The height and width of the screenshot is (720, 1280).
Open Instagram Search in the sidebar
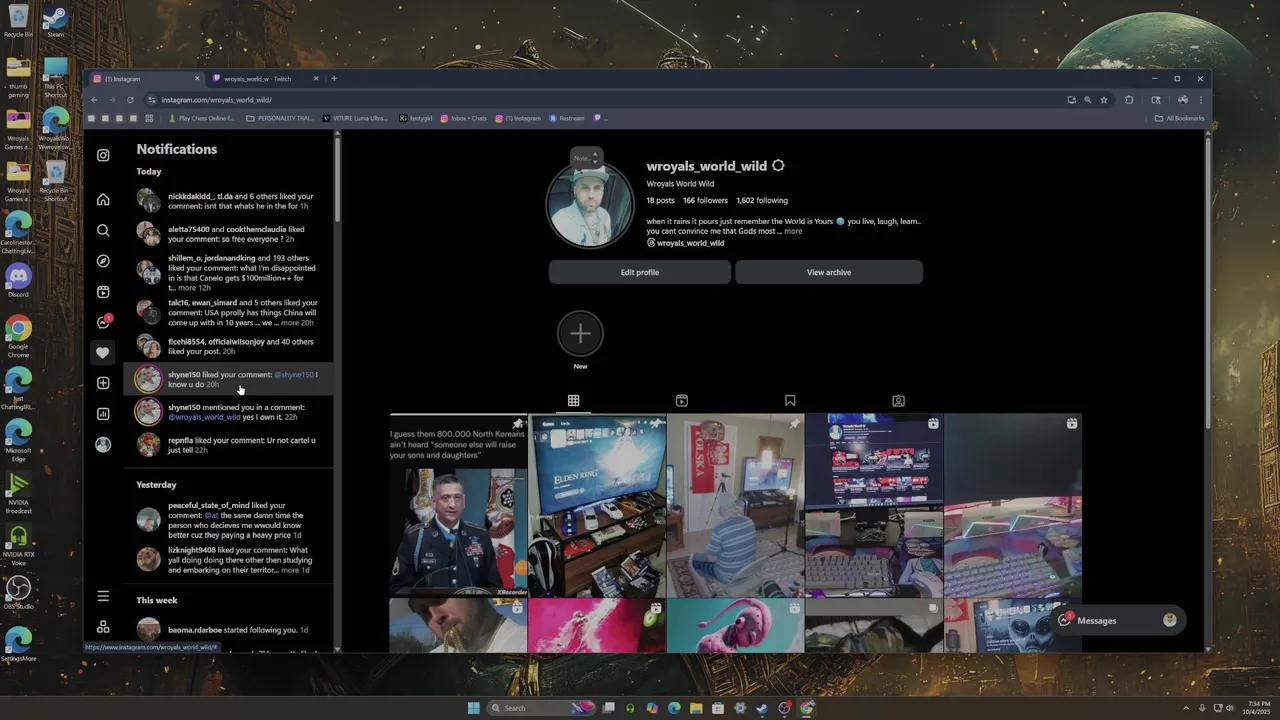pyautogui.click(x=103, y=230)
